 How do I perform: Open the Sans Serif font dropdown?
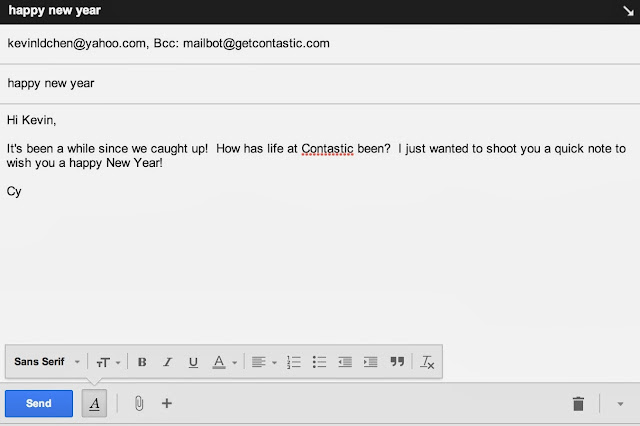tap(47, 362)
